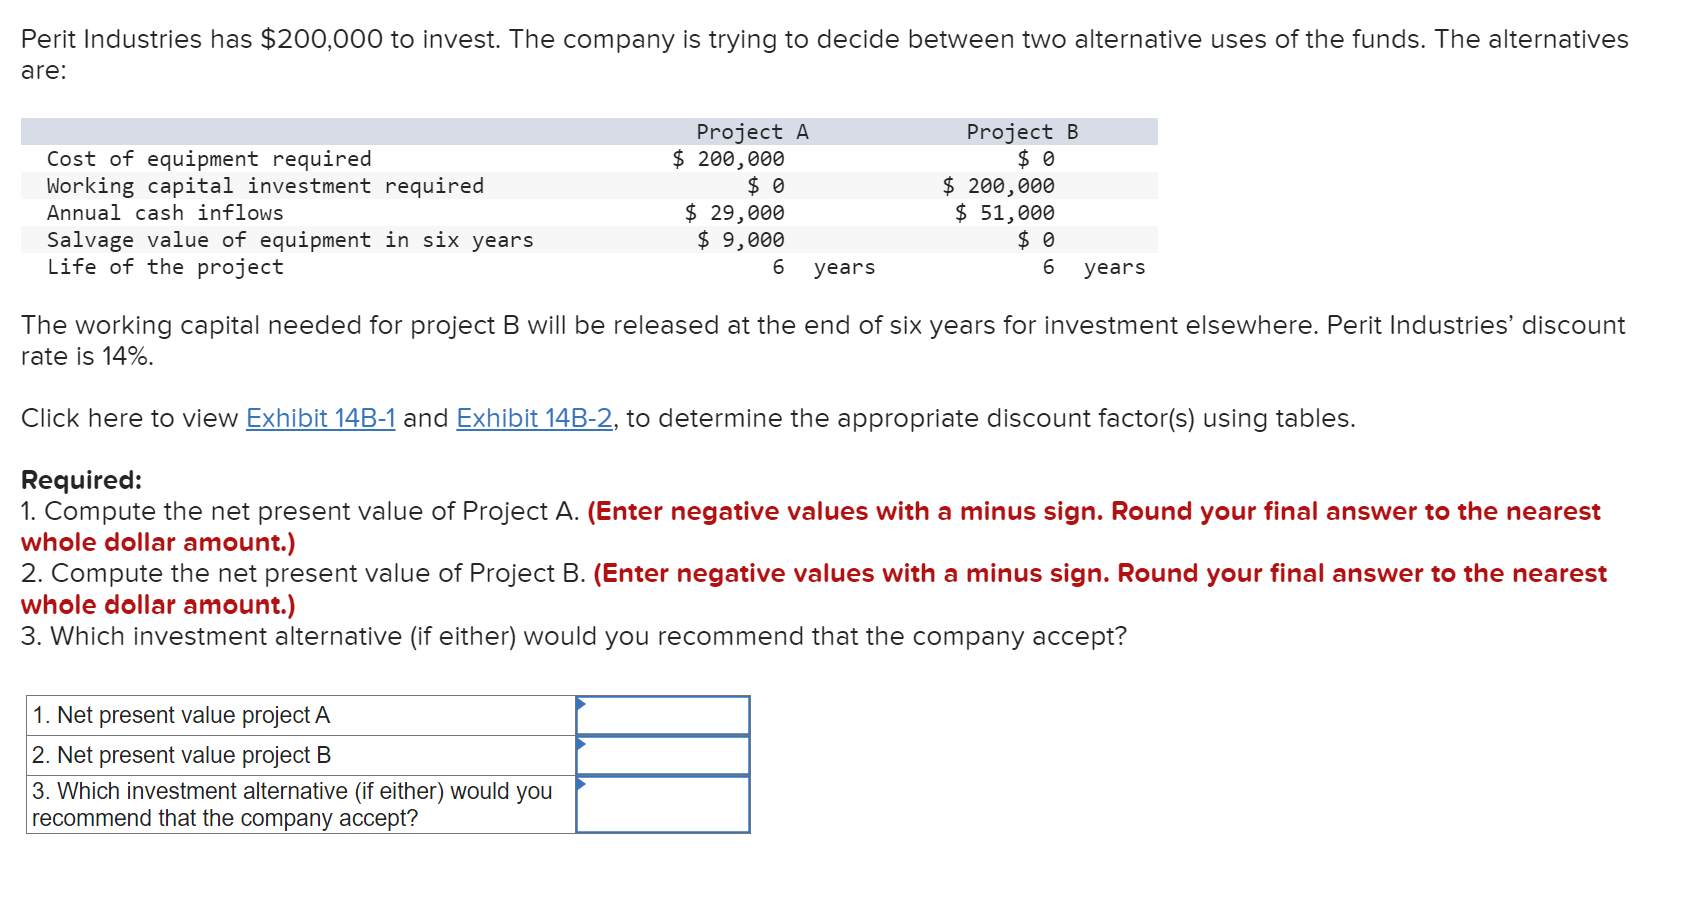The image size is (1688, 897).
Task: Select the $29,000 annual cash inflow value
Action: click(734, 212)
